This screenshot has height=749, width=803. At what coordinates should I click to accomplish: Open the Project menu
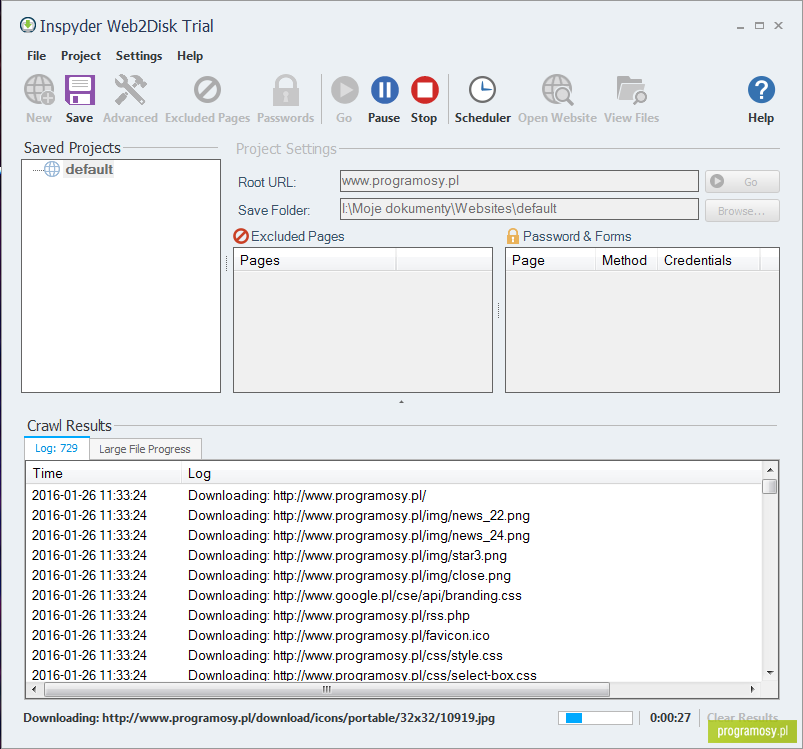tap(81, 56)
